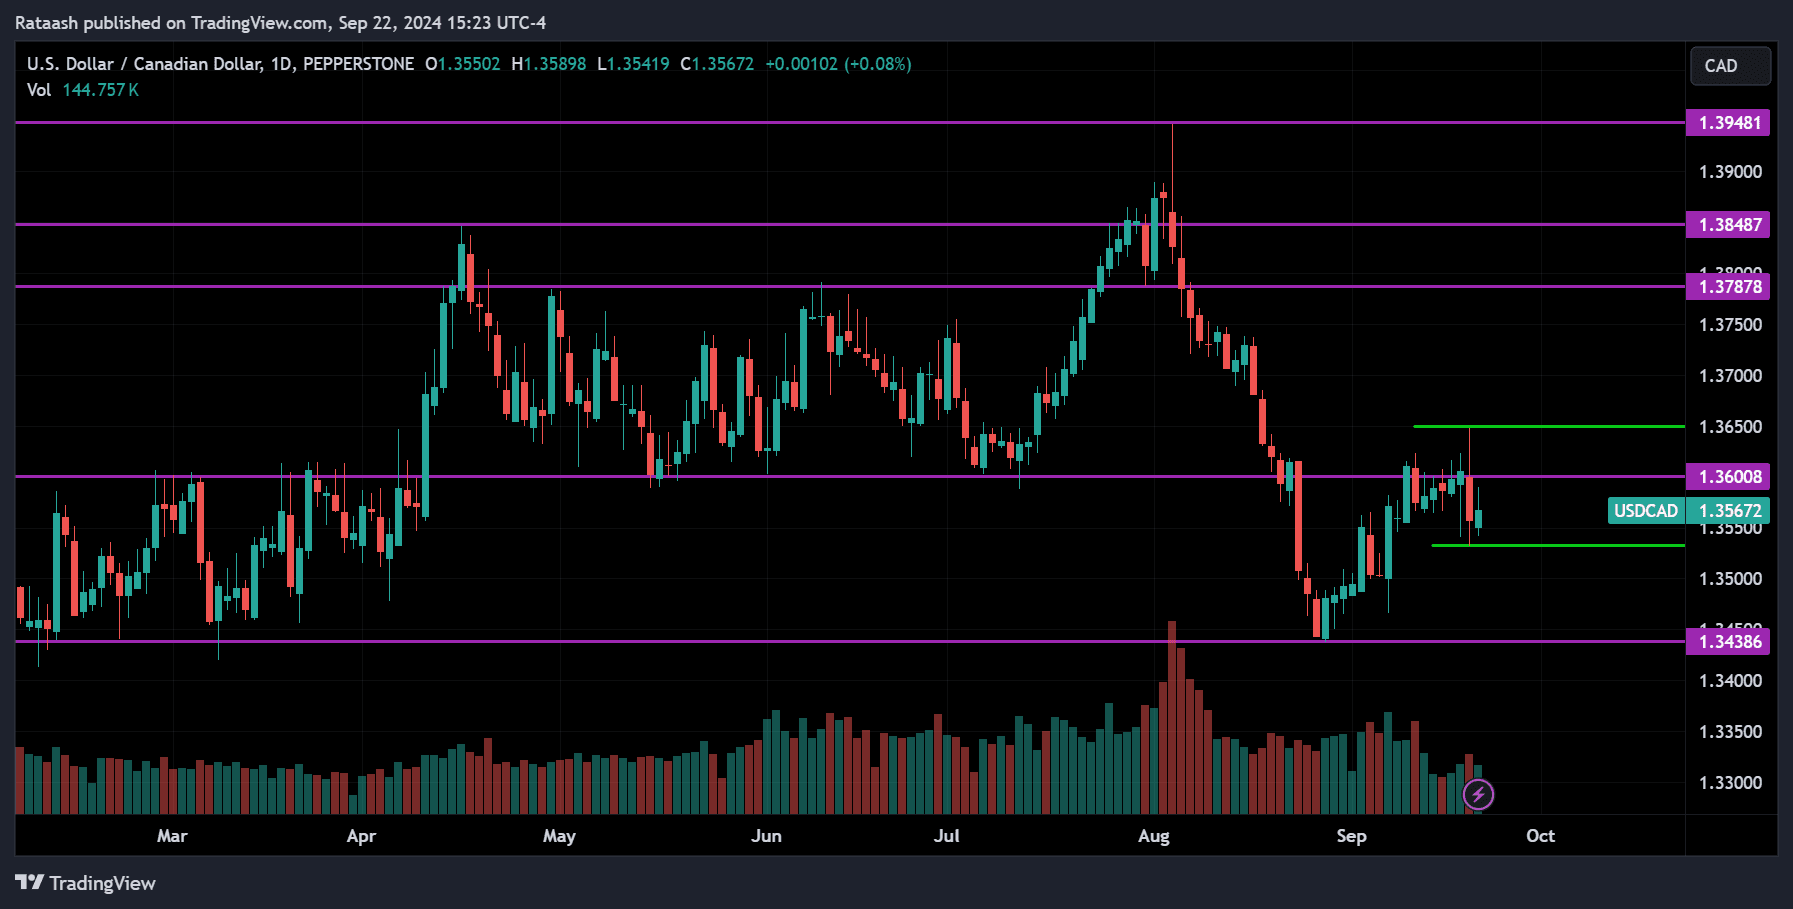Open the 1D timeframe selector in legend
This screenshot has width=1793, height=909.
(279, 63)
